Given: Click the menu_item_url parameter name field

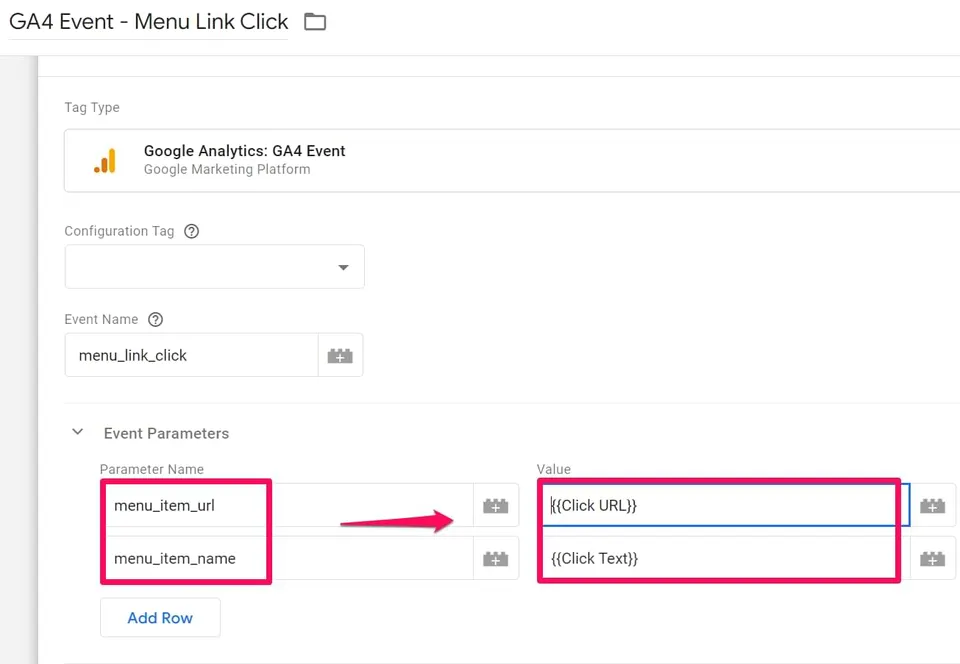Looking at the screenshot, I should (x=287, y=505).
